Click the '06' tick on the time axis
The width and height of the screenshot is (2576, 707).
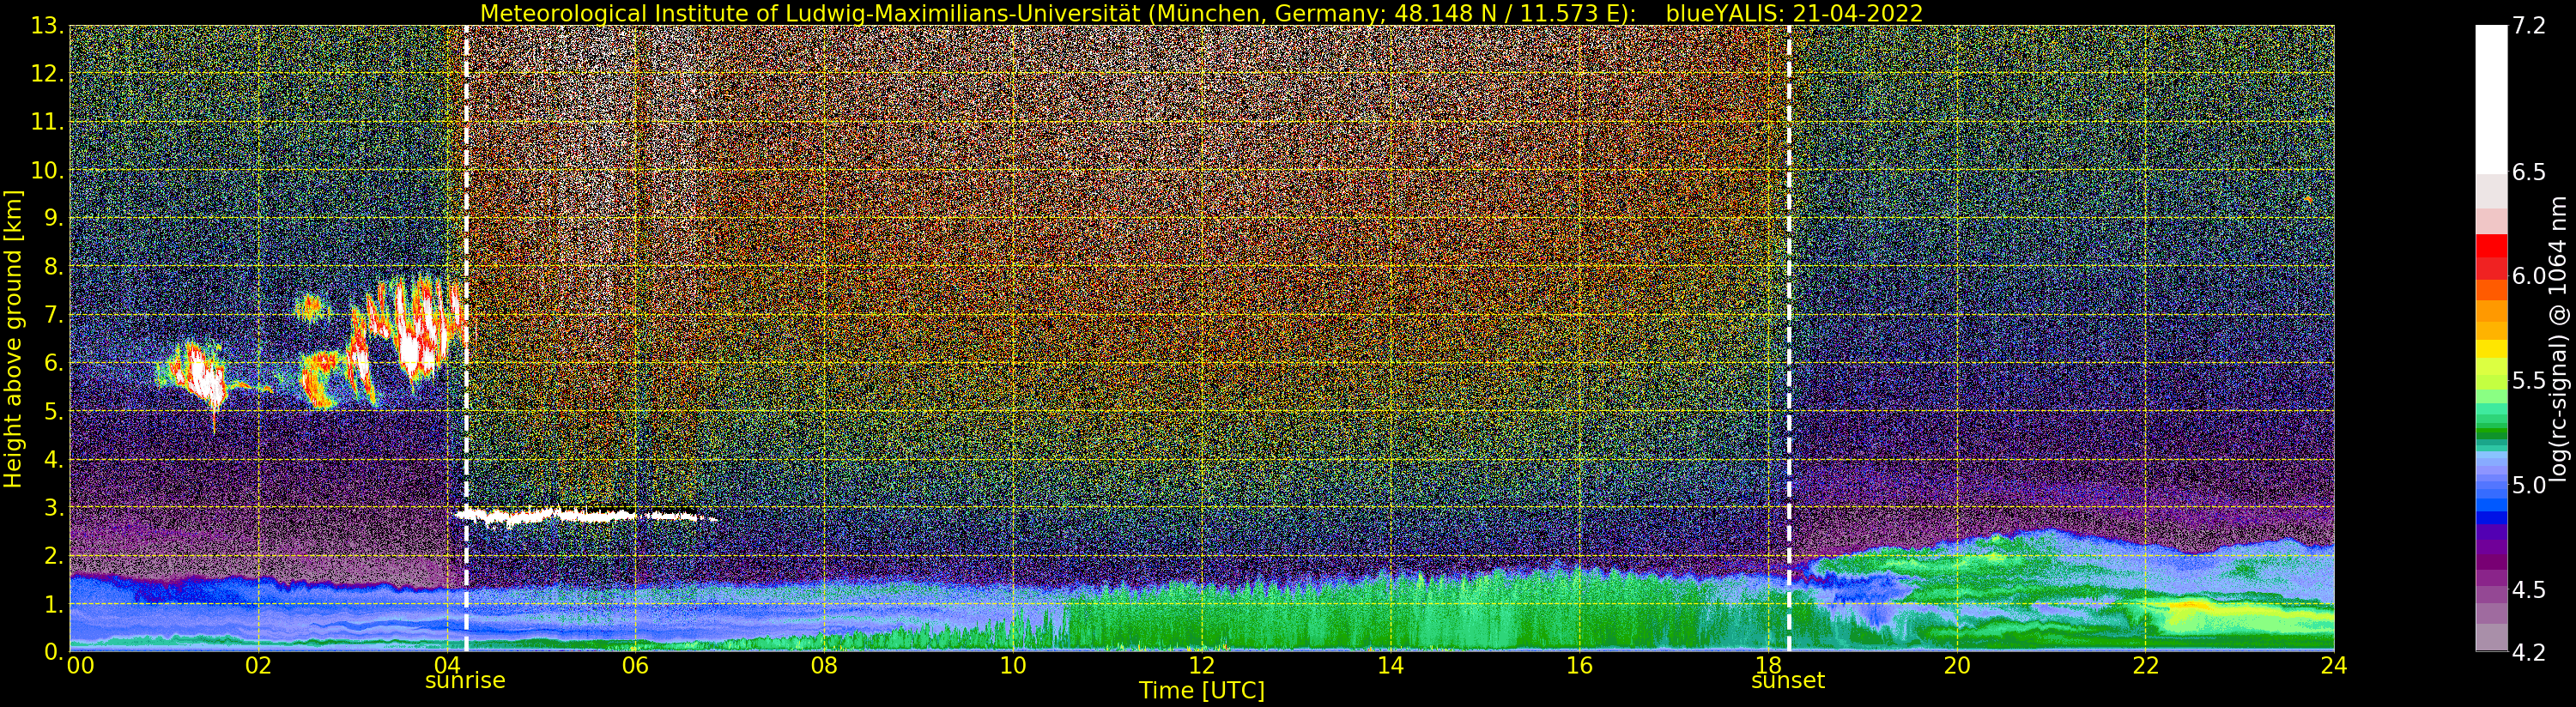(x=635, y=666)
